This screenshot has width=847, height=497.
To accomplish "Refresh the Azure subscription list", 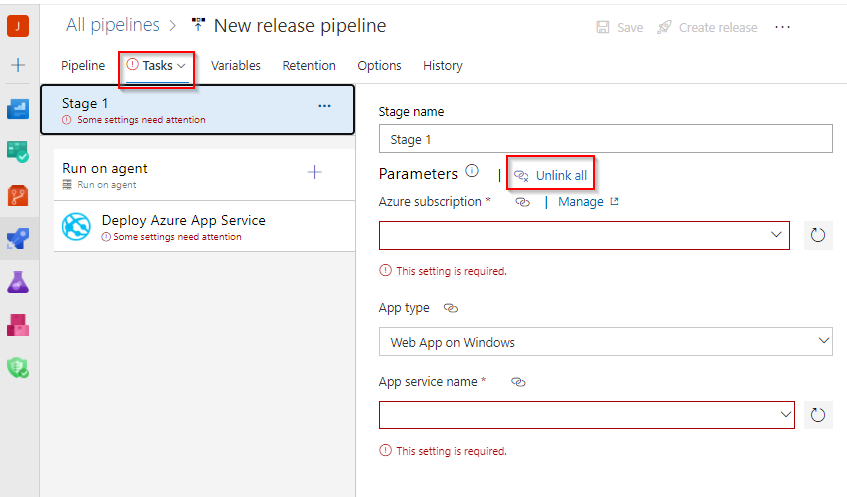I will tap(818, 235).
